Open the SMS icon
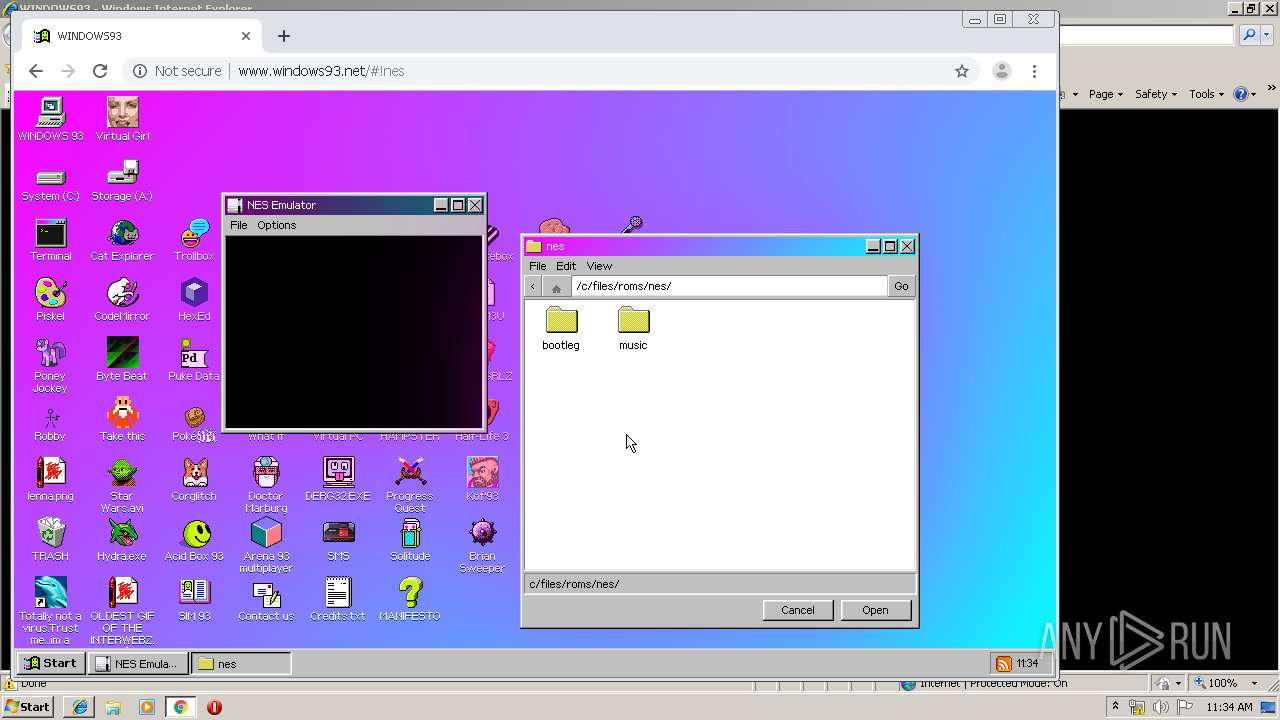The width and height of the screenshot is (1280, 720). pos(338,539)
